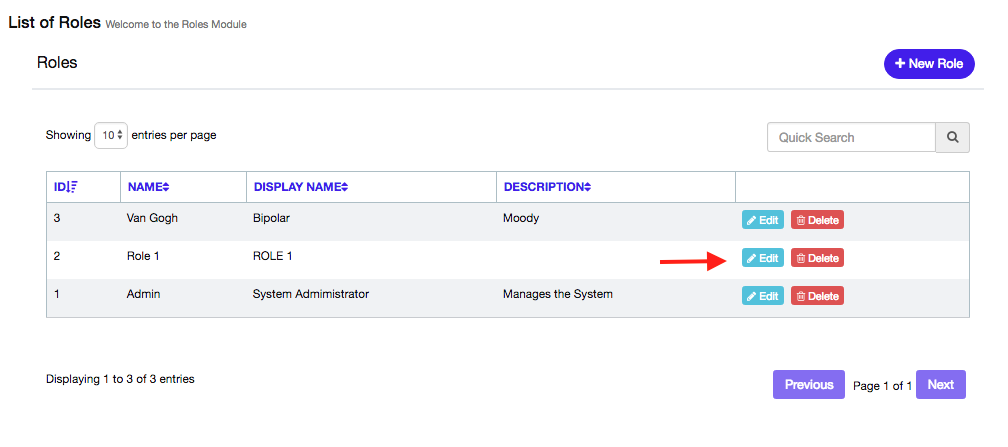
Task: Delete the Admin role
Action: coord(817,296)
